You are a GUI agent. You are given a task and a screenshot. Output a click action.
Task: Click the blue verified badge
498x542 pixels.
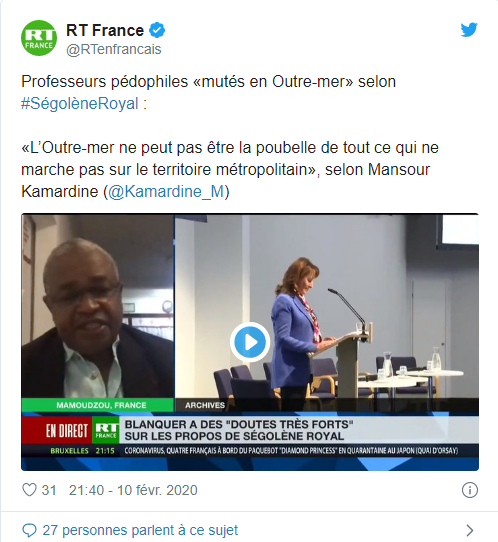157,30
